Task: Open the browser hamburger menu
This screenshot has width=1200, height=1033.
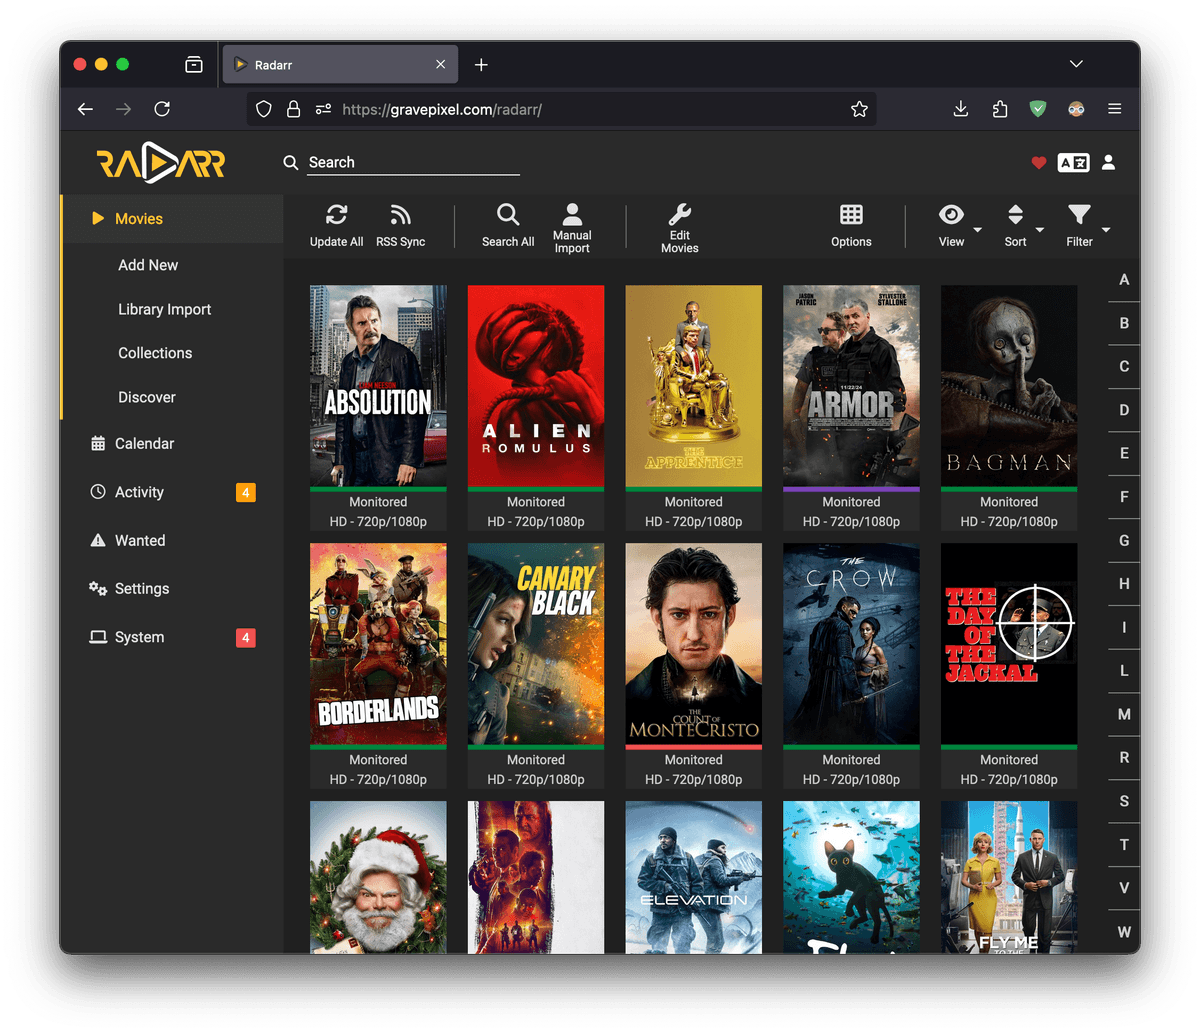Action: (1115, 109)
